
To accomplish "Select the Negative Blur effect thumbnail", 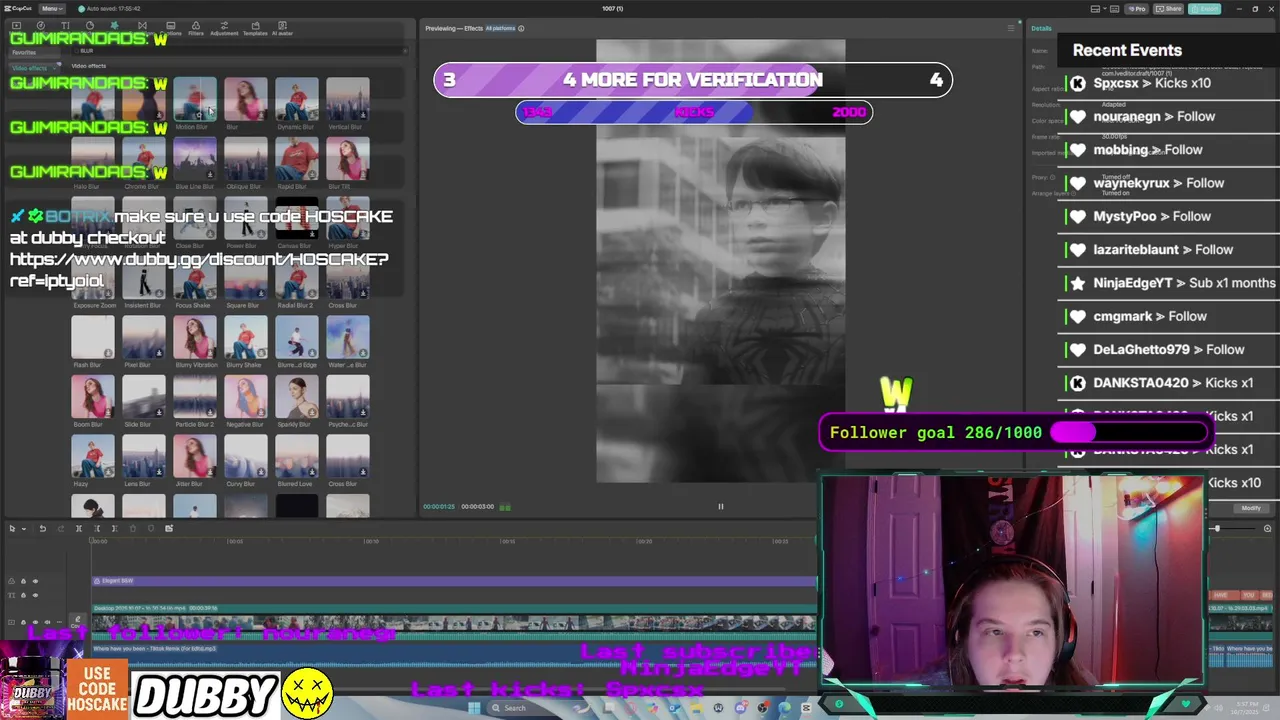I will 245,396.
